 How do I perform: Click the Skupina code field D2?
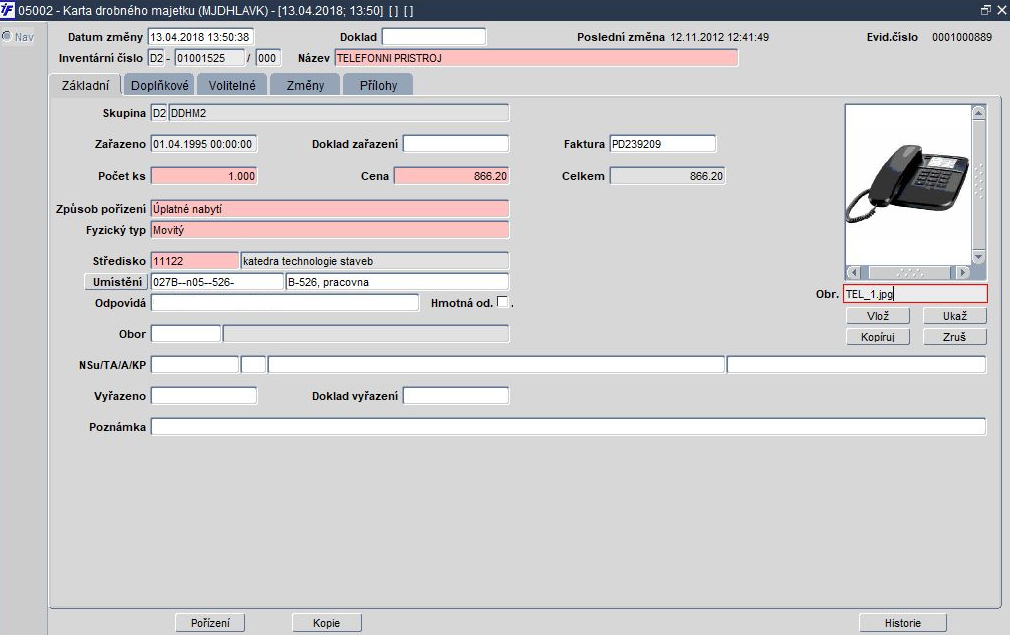point(159,113)
